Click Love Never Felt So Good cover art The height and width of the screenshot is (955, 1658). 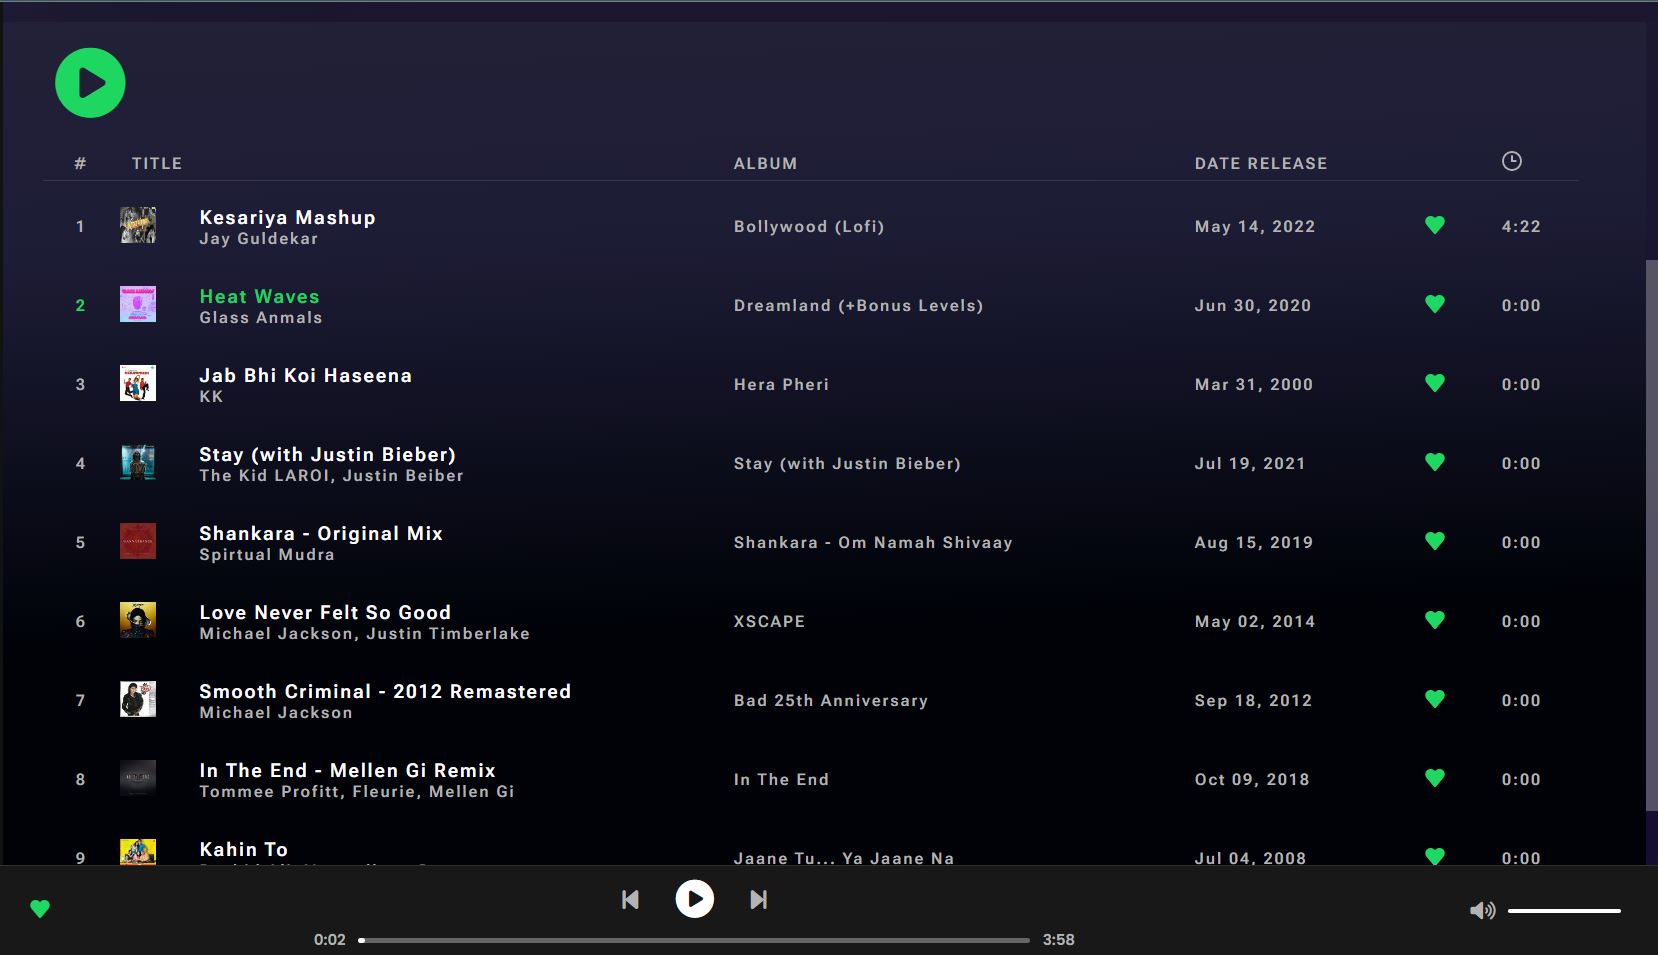coord(138,620)
